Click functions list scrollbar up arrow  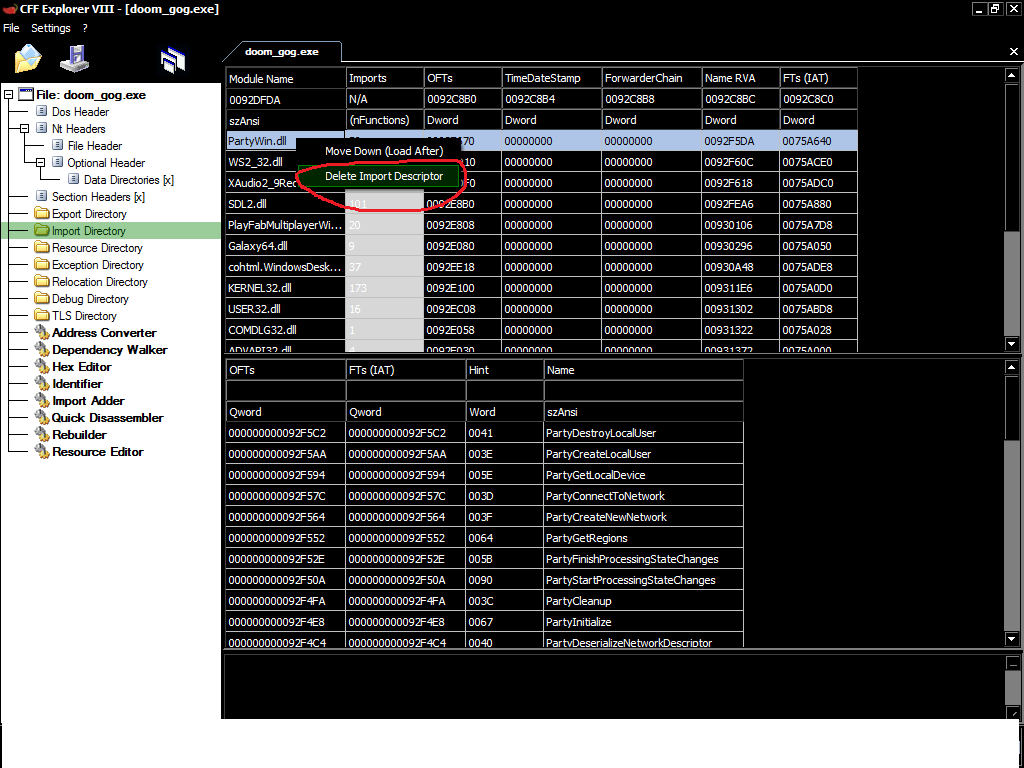coord(1012,367)
